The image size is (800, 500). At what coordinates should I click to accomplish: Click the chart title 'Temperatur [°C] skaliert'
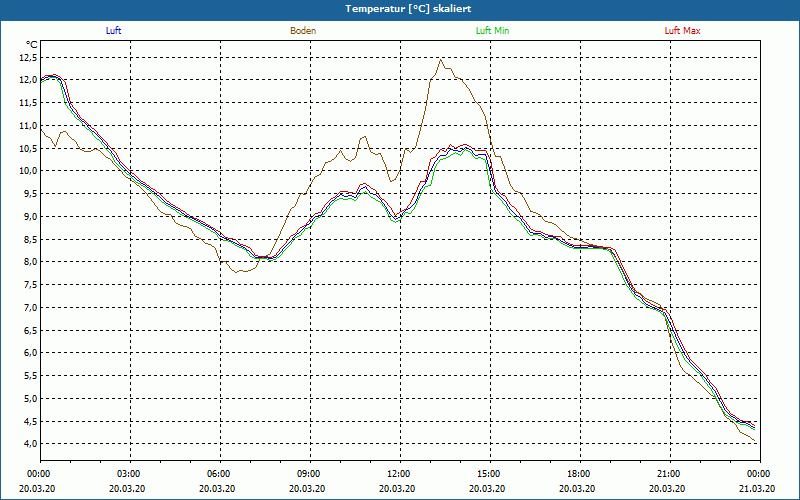pos(408,9)
